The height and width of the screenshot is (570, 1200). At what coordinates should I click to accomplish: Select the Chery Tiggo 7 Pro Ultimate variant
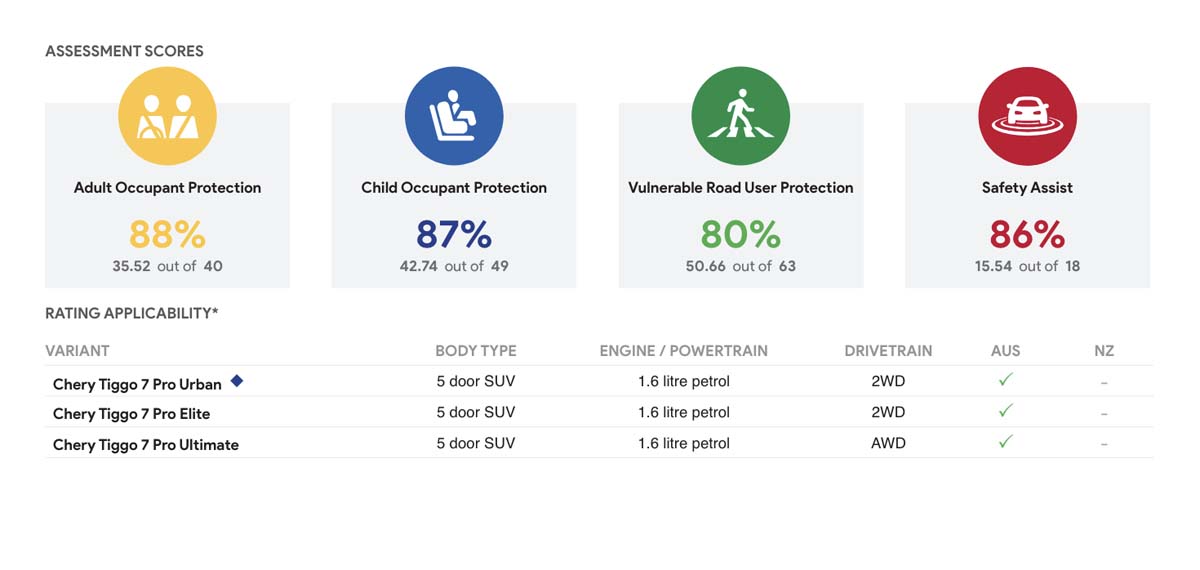click(x=146, y=445)
